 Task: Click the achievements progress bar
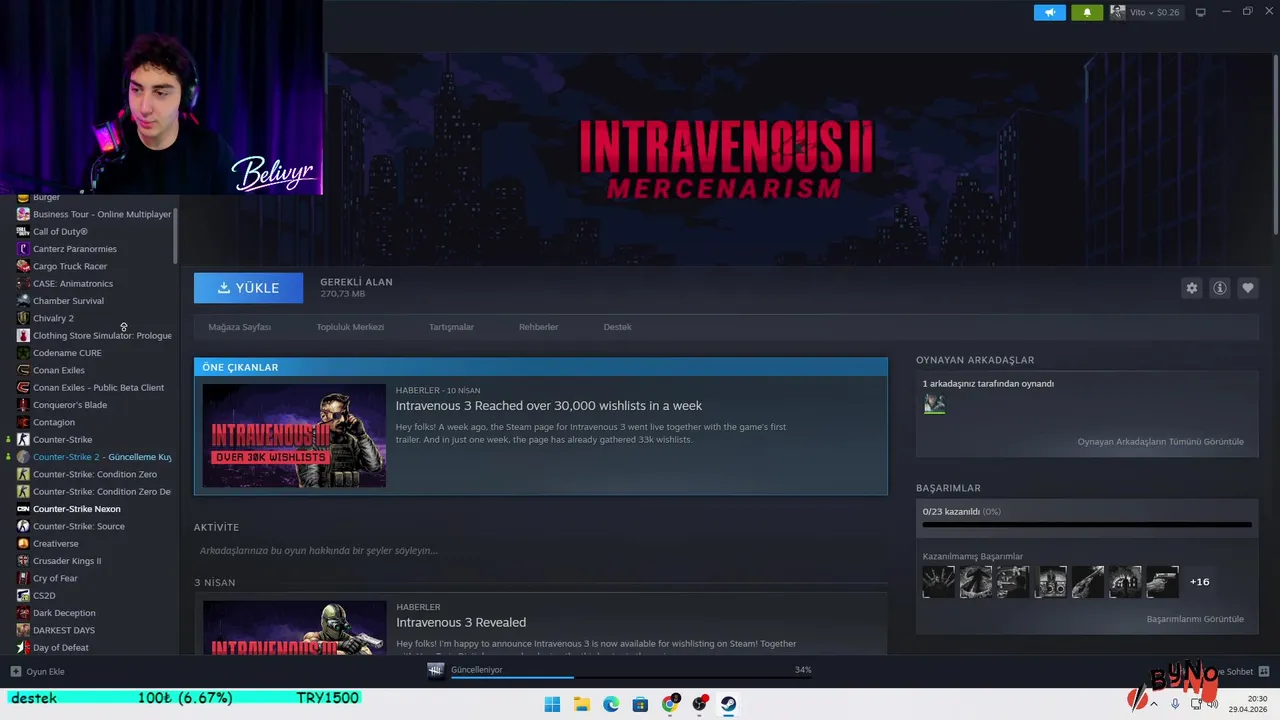(x=1087, y=524)
